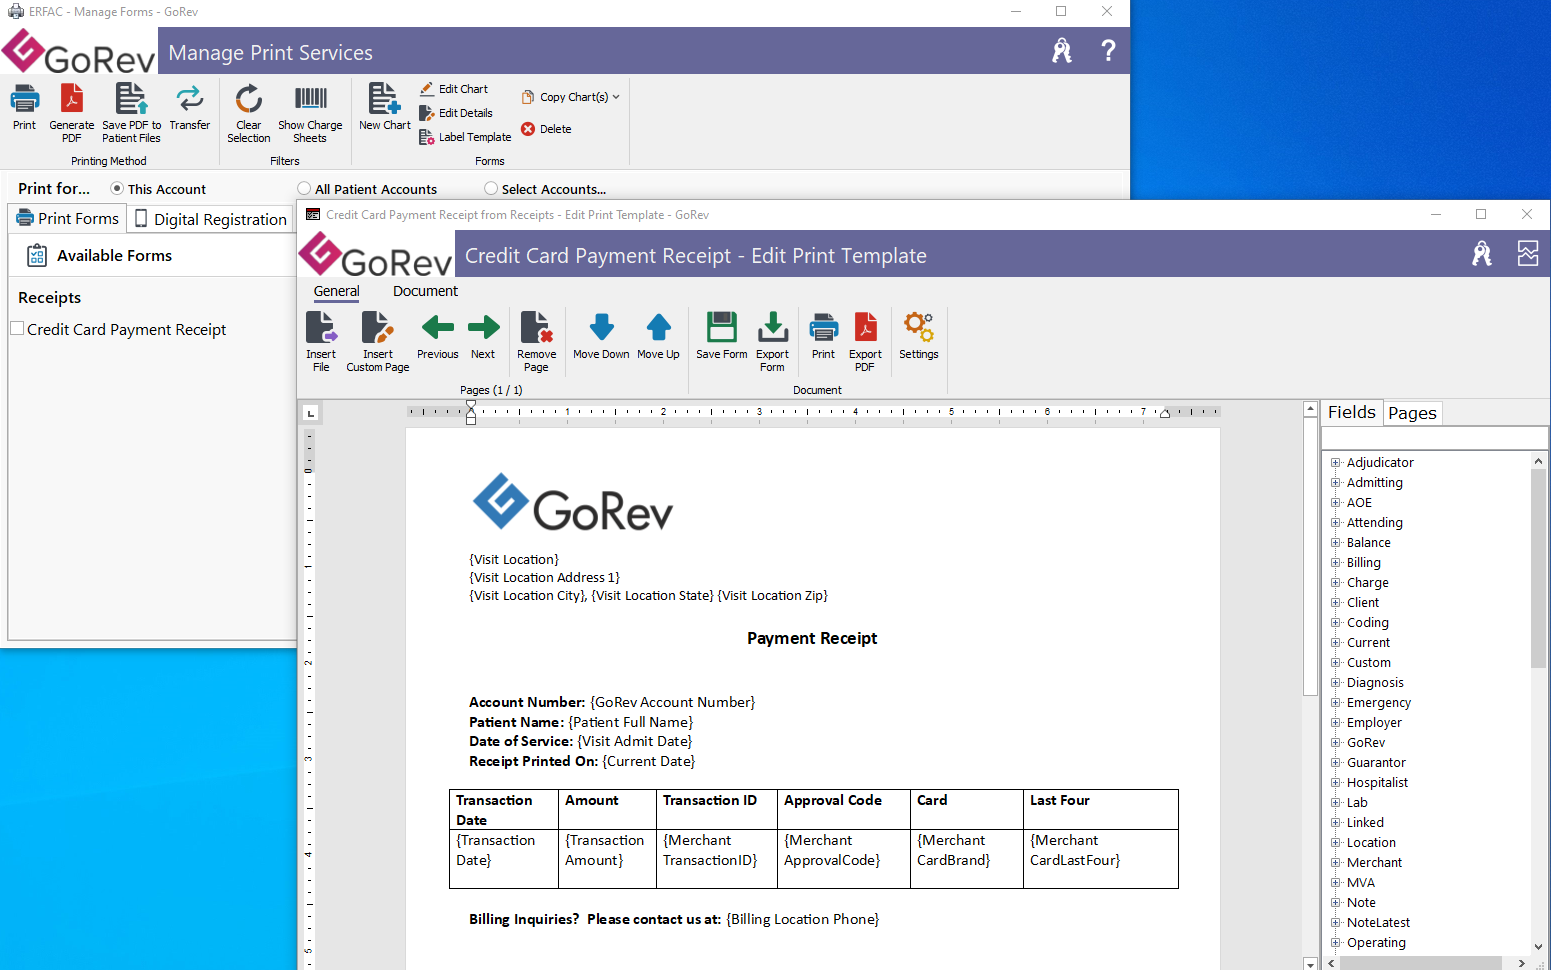Click {Billing Location Phone} placeholder

coord(802,919)
